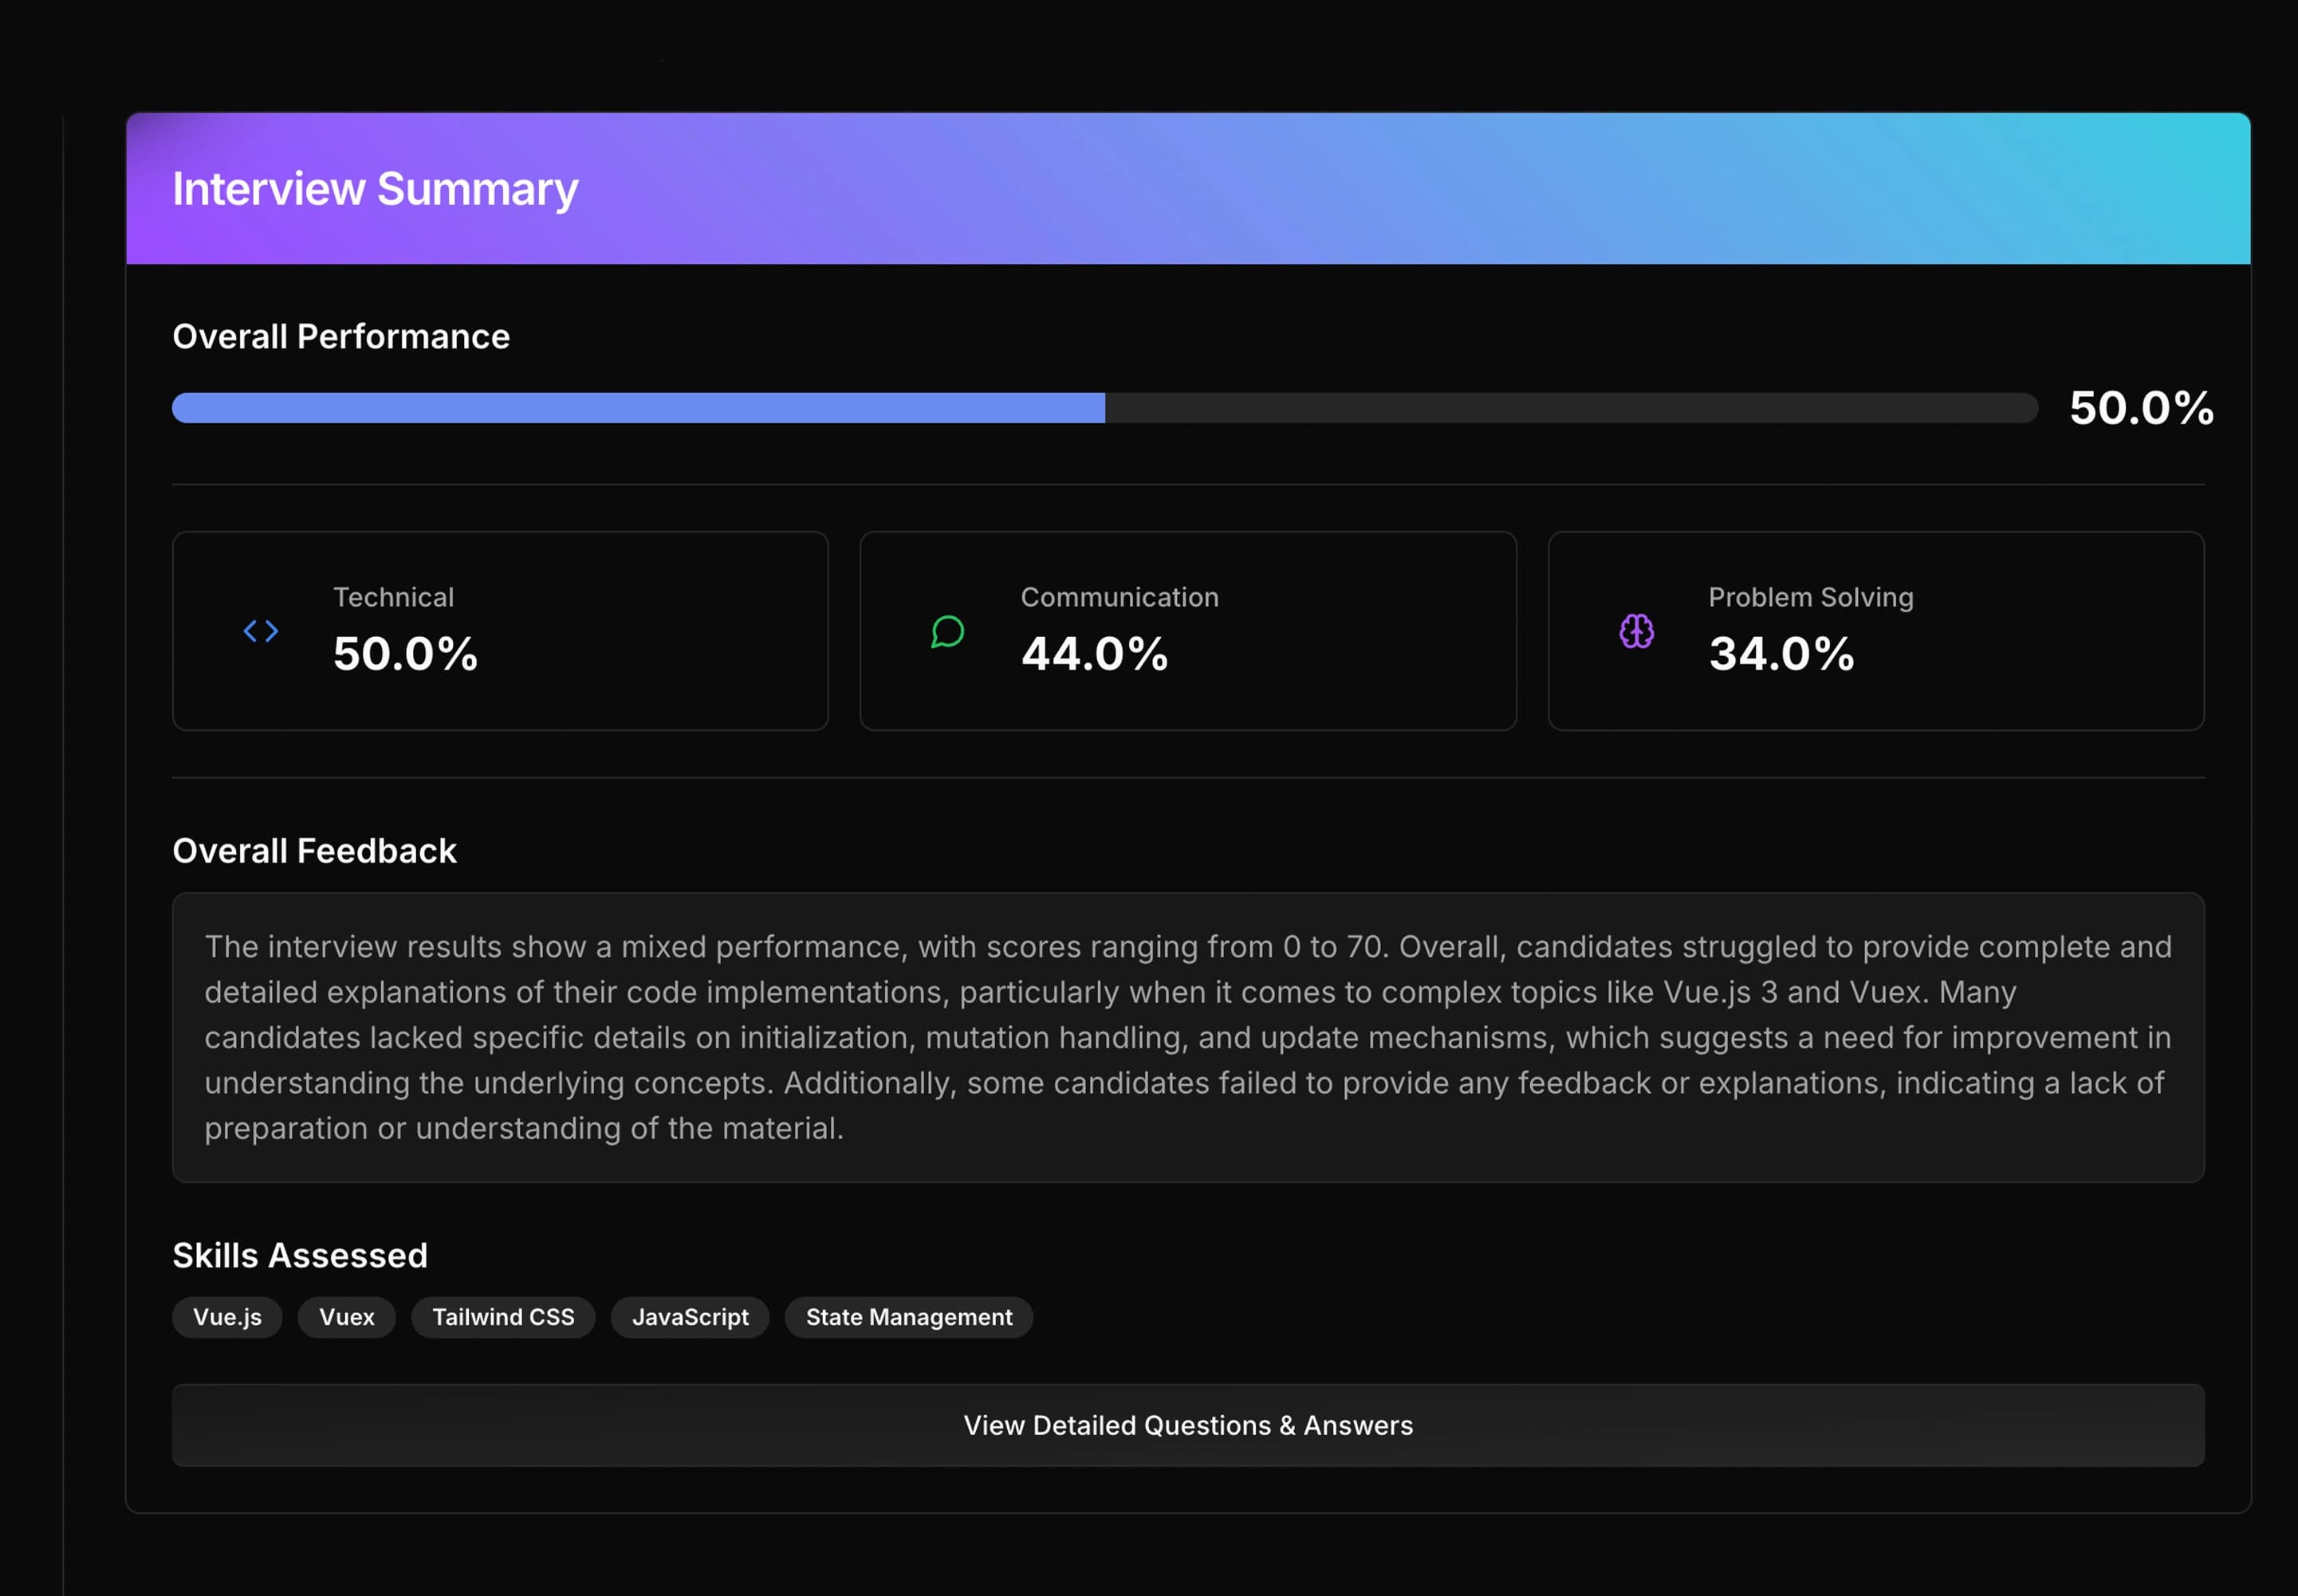Select the Vuex skill tag

(x=347, y=1317)
